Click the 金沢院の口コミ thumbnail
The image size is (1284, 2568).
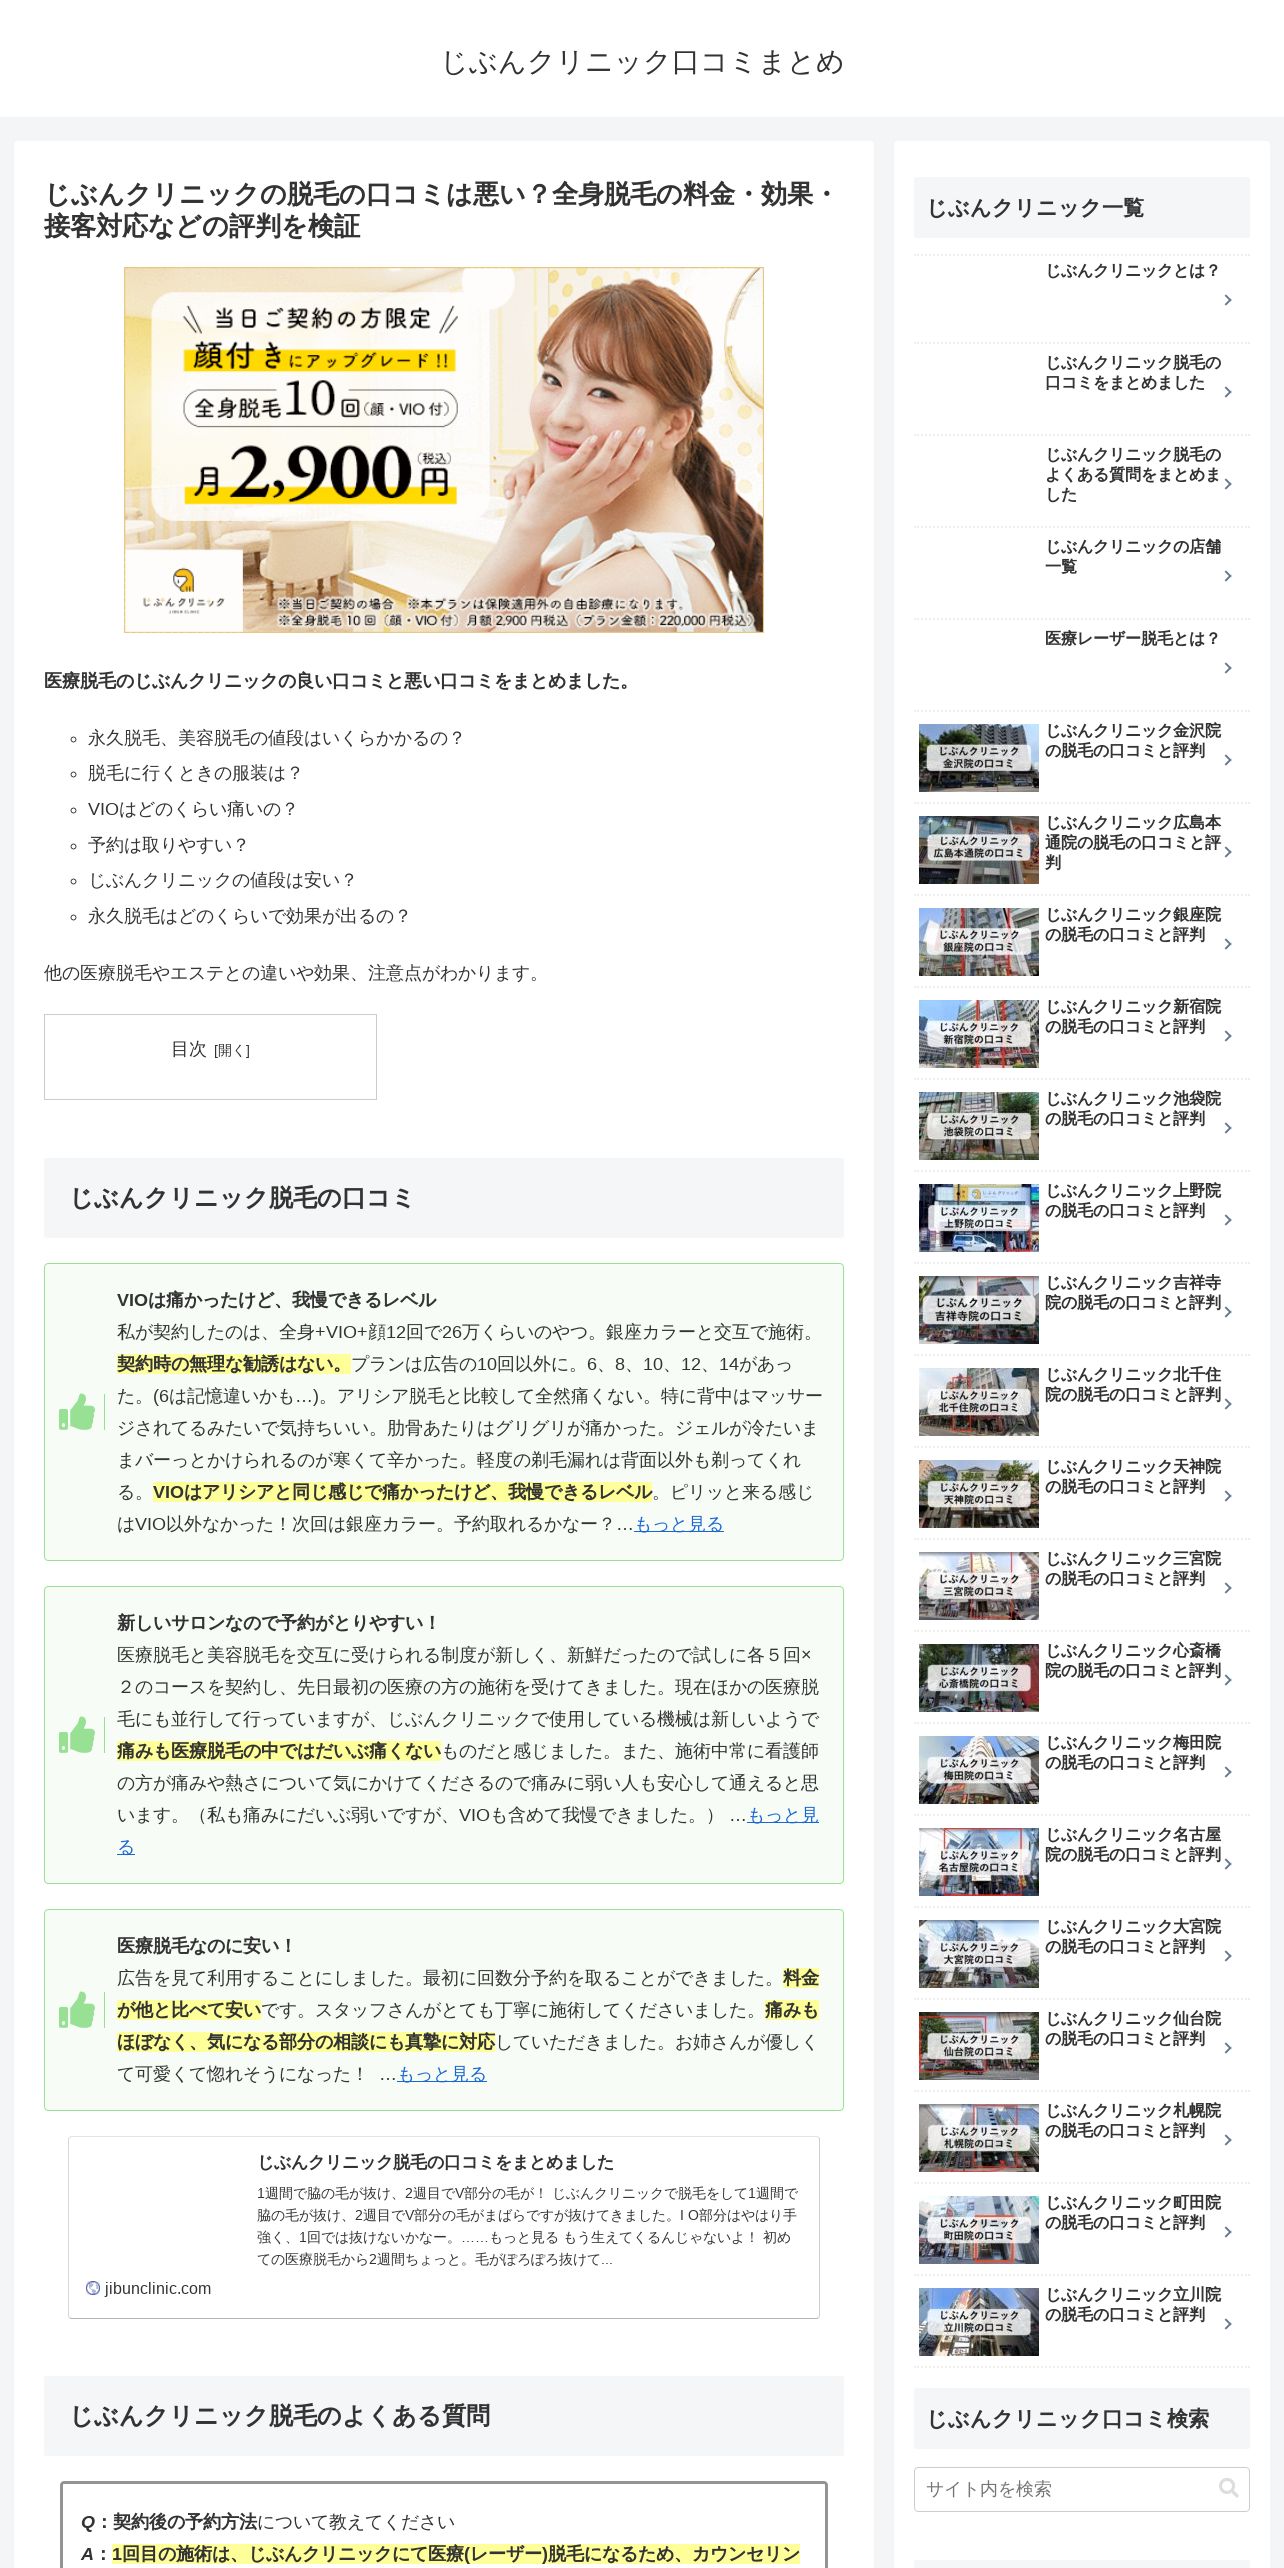coord(978,758)
